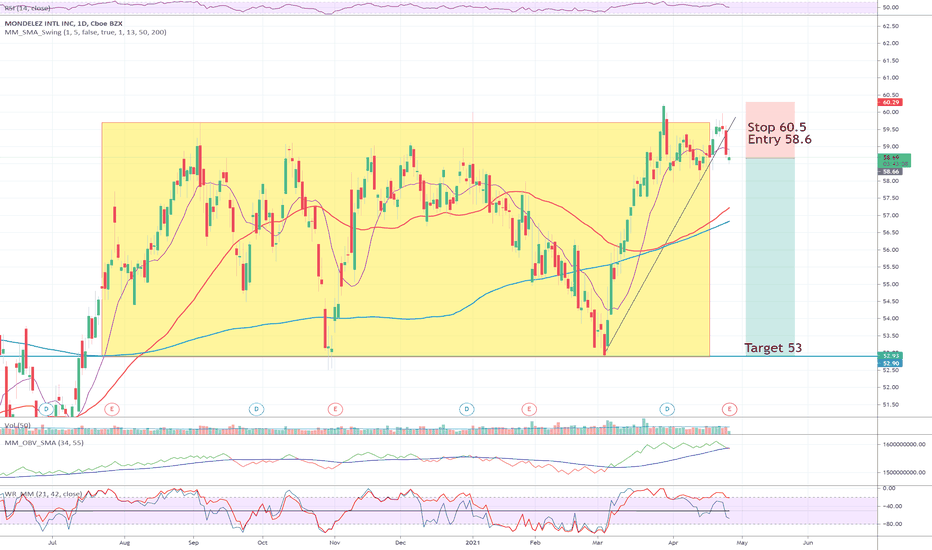Select the MONDELEZ INTL INC chart legend title

(64, 24)
